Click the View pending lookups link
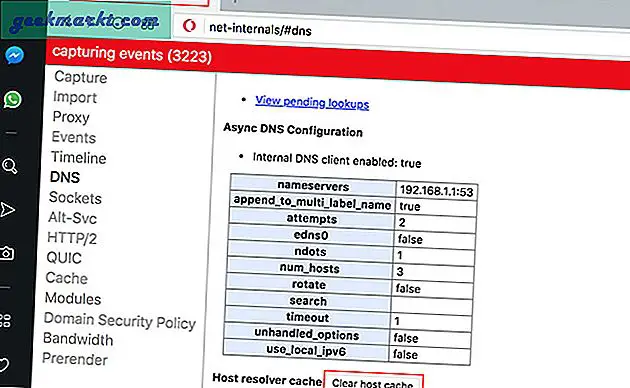 pyautogui.click(x=312, y=102)
